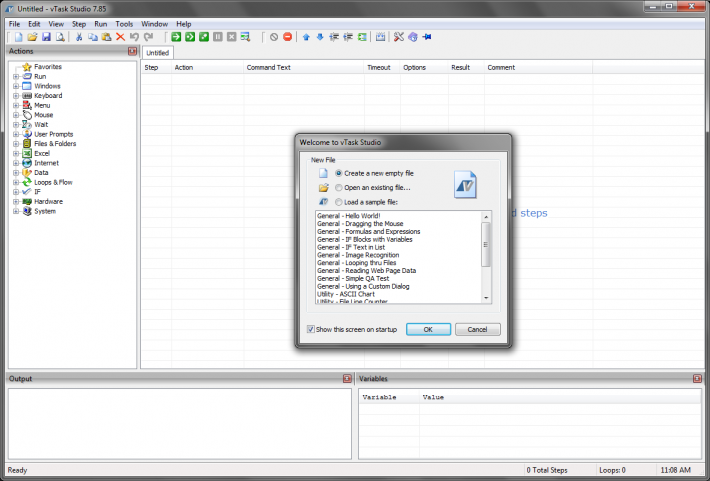Expand the Run actions category
Image resolution: width=710 pixels, height=481 pixels.
(x=16, y=77)
